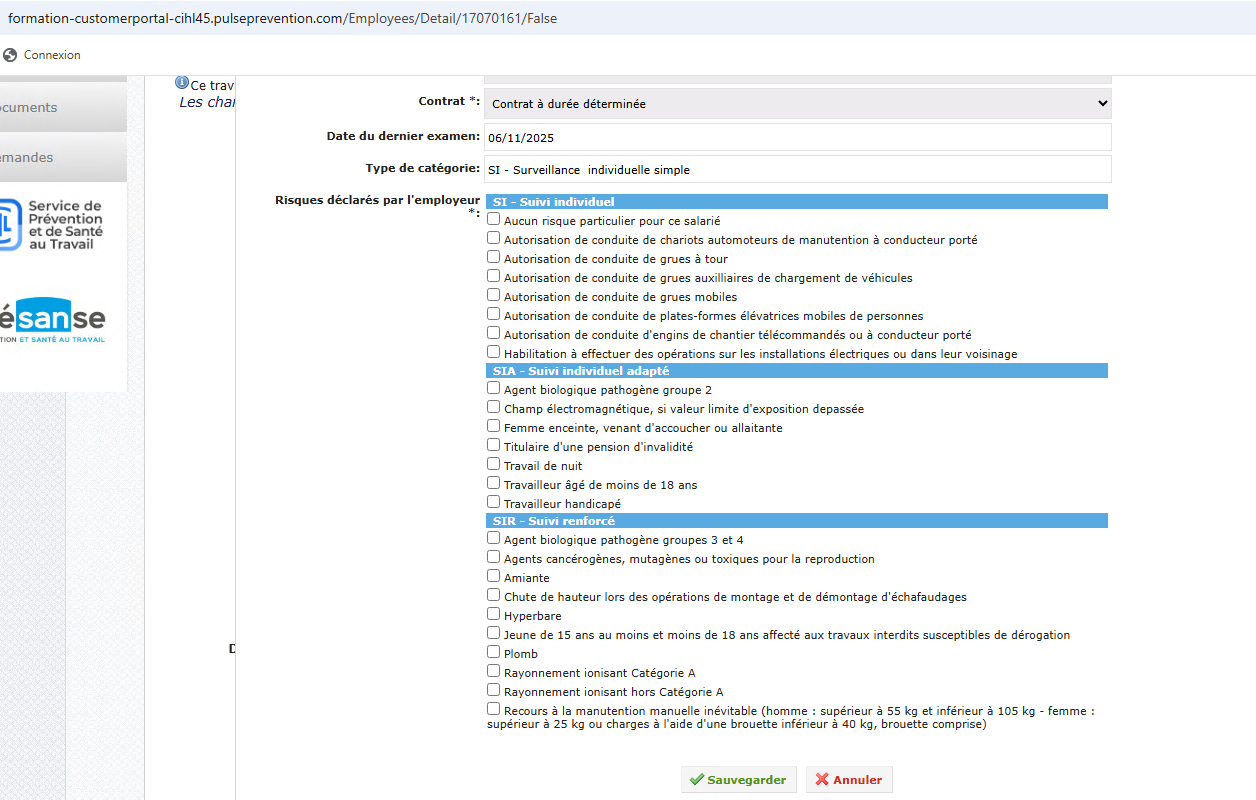This screenshot has width=1256, height=800.
Task: Click the Service de Prévention et de Santé logo
Action: [x=52, y=225]
